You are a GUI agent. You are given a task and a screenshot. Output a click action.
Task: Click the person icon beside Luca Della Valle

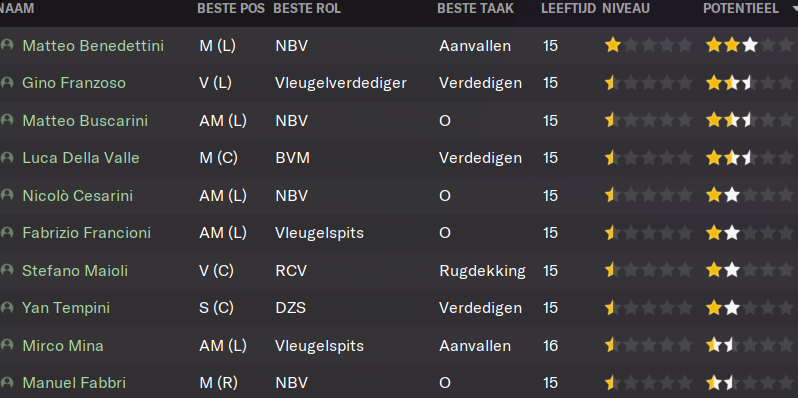coord(7,158)
